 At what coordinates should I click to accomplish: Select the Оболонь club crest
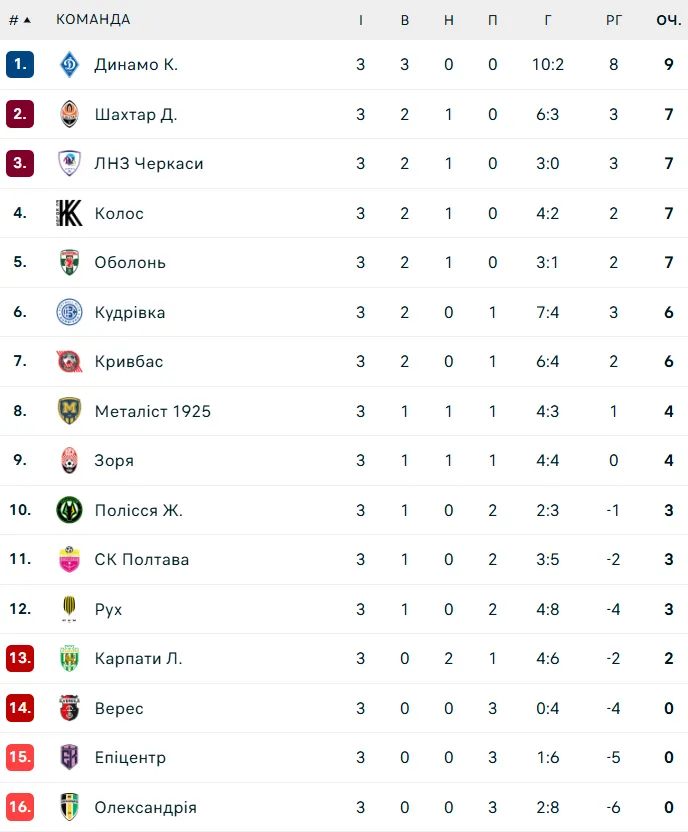pos(69,262)
